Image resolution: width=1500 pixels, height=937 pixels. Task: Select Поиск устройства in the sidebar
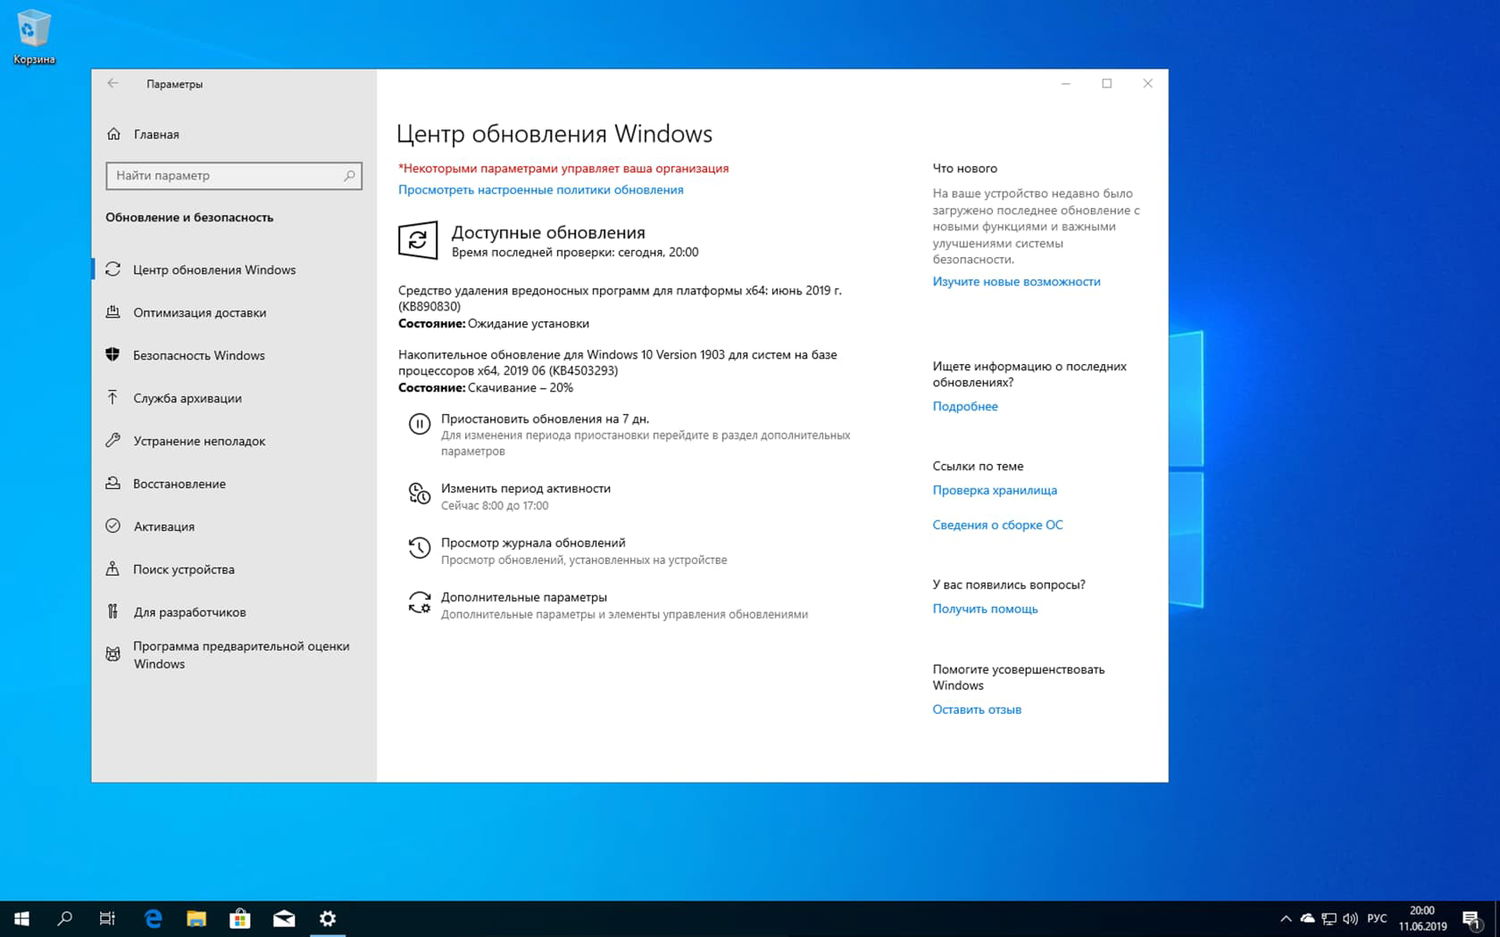click(x=183, y=569)
